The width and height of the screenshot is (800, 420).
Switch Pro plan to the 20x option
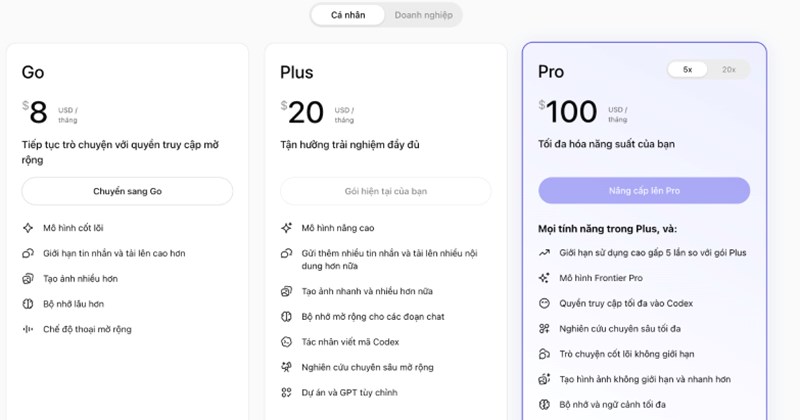pos(729,69)
